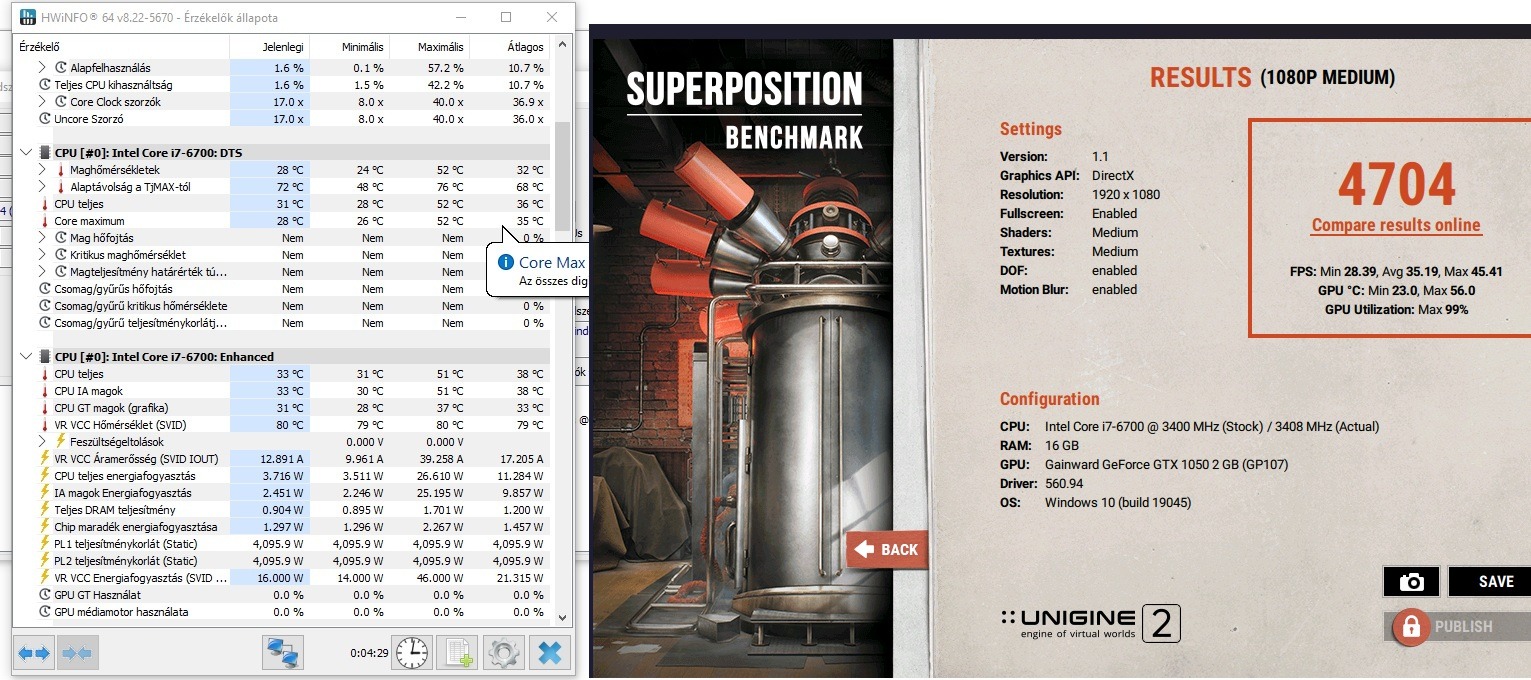Click lightning icon beside Teljes DRAM teljesítmény
The image size is (1531, 680).
[45, 510]
